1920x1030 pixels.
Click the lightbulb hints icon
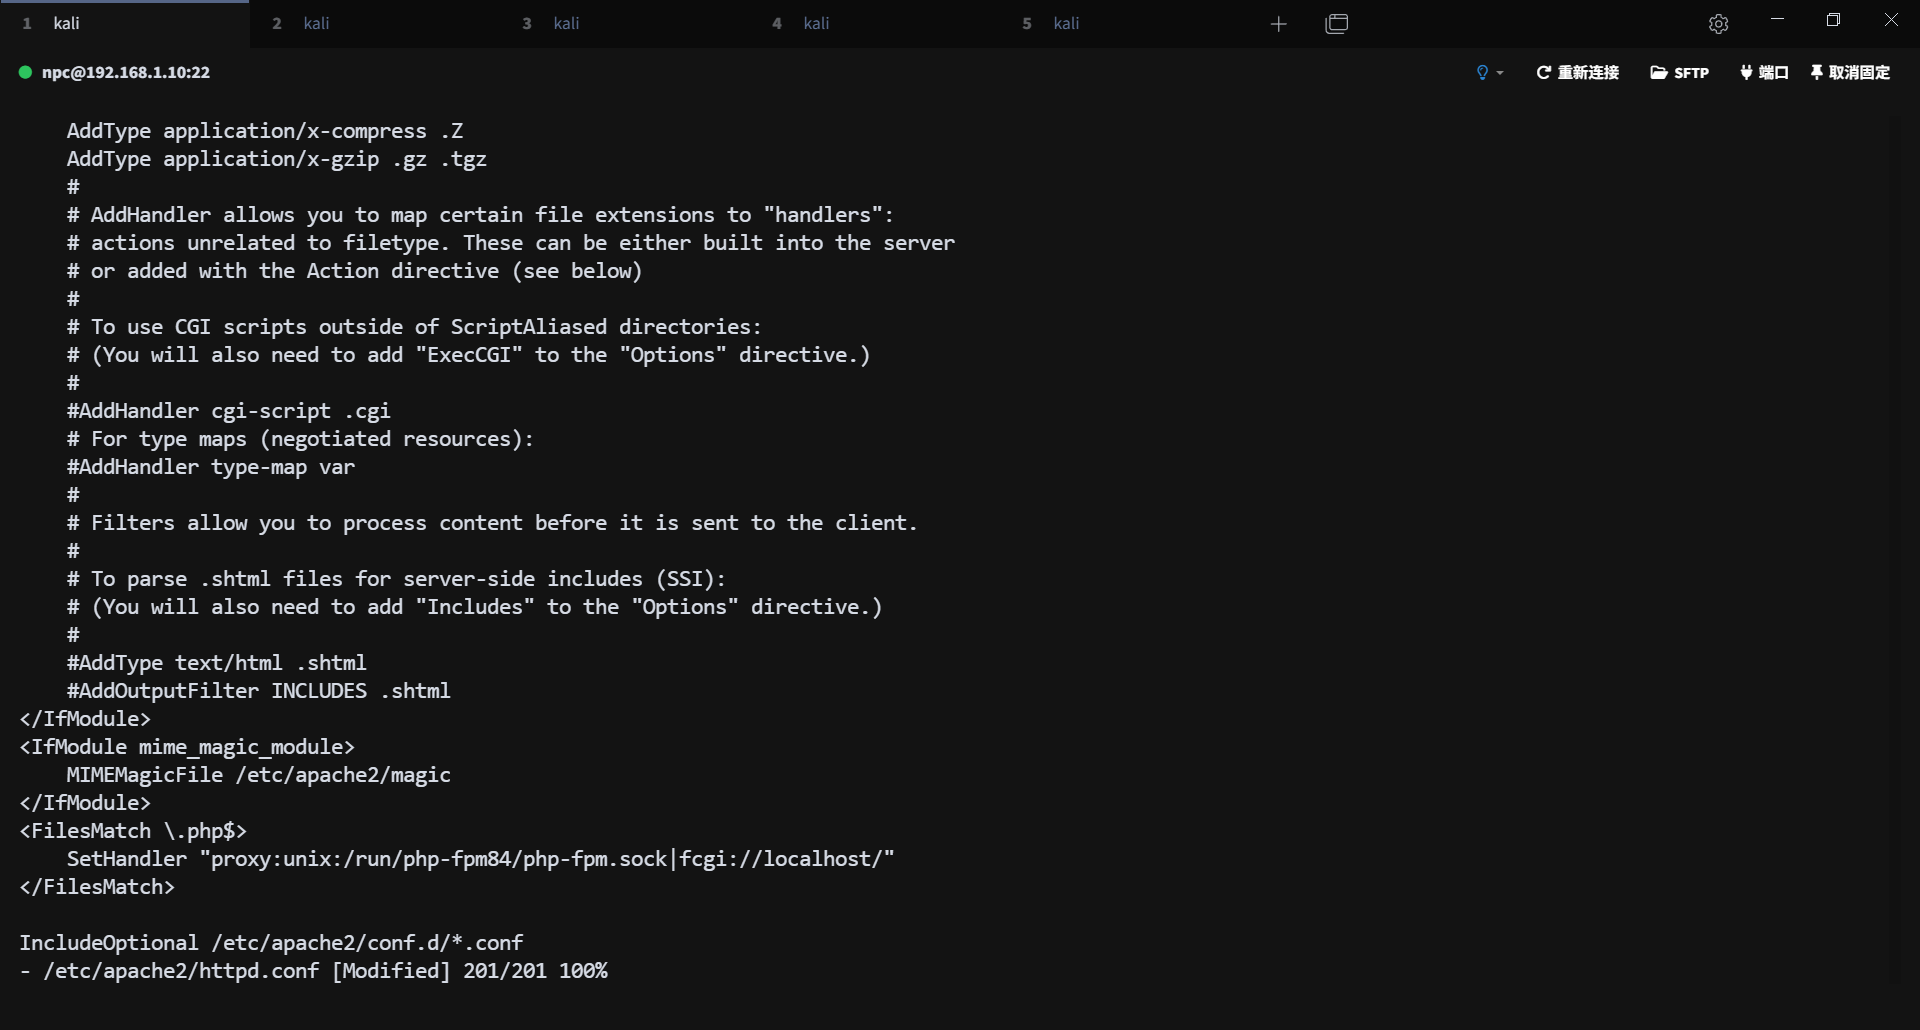tap(1482, 72)
